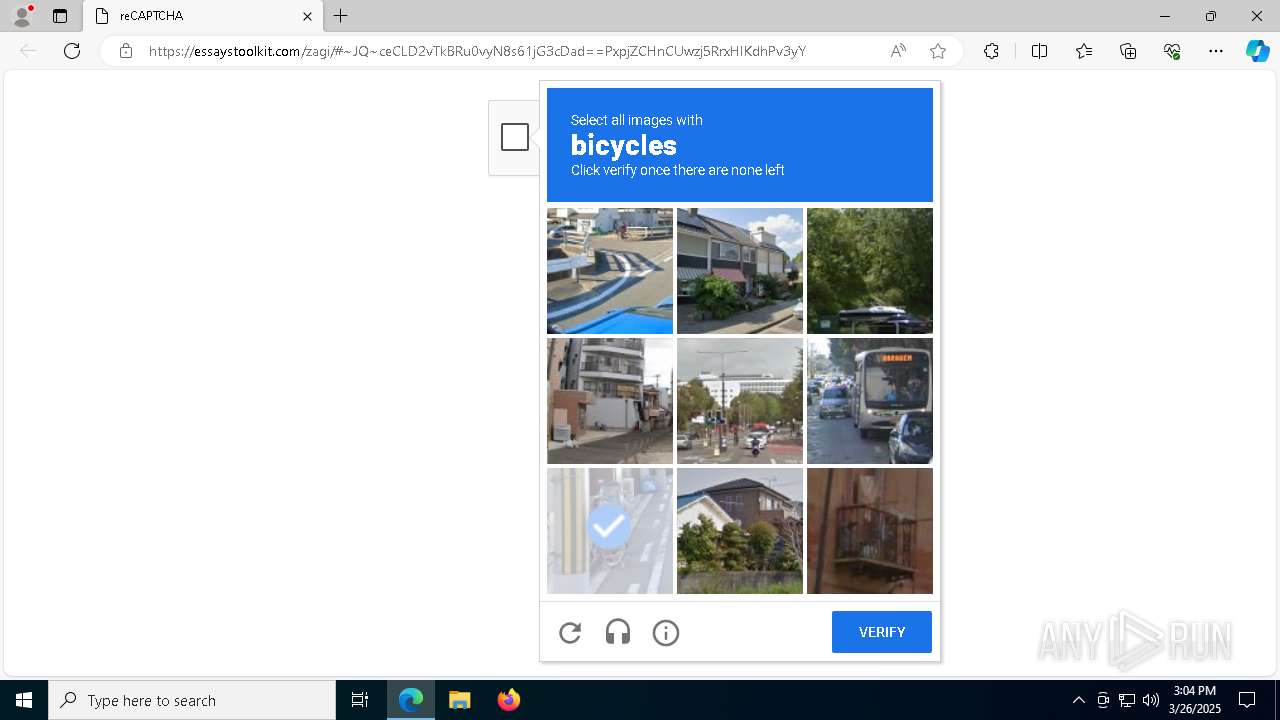Select the bus in traffic tile

[x=870, y=401]
